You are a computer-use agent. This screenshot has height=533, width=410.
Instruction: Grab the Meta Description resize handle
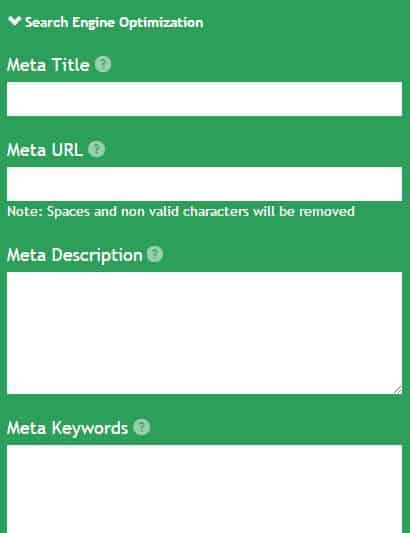pos(398,390)
